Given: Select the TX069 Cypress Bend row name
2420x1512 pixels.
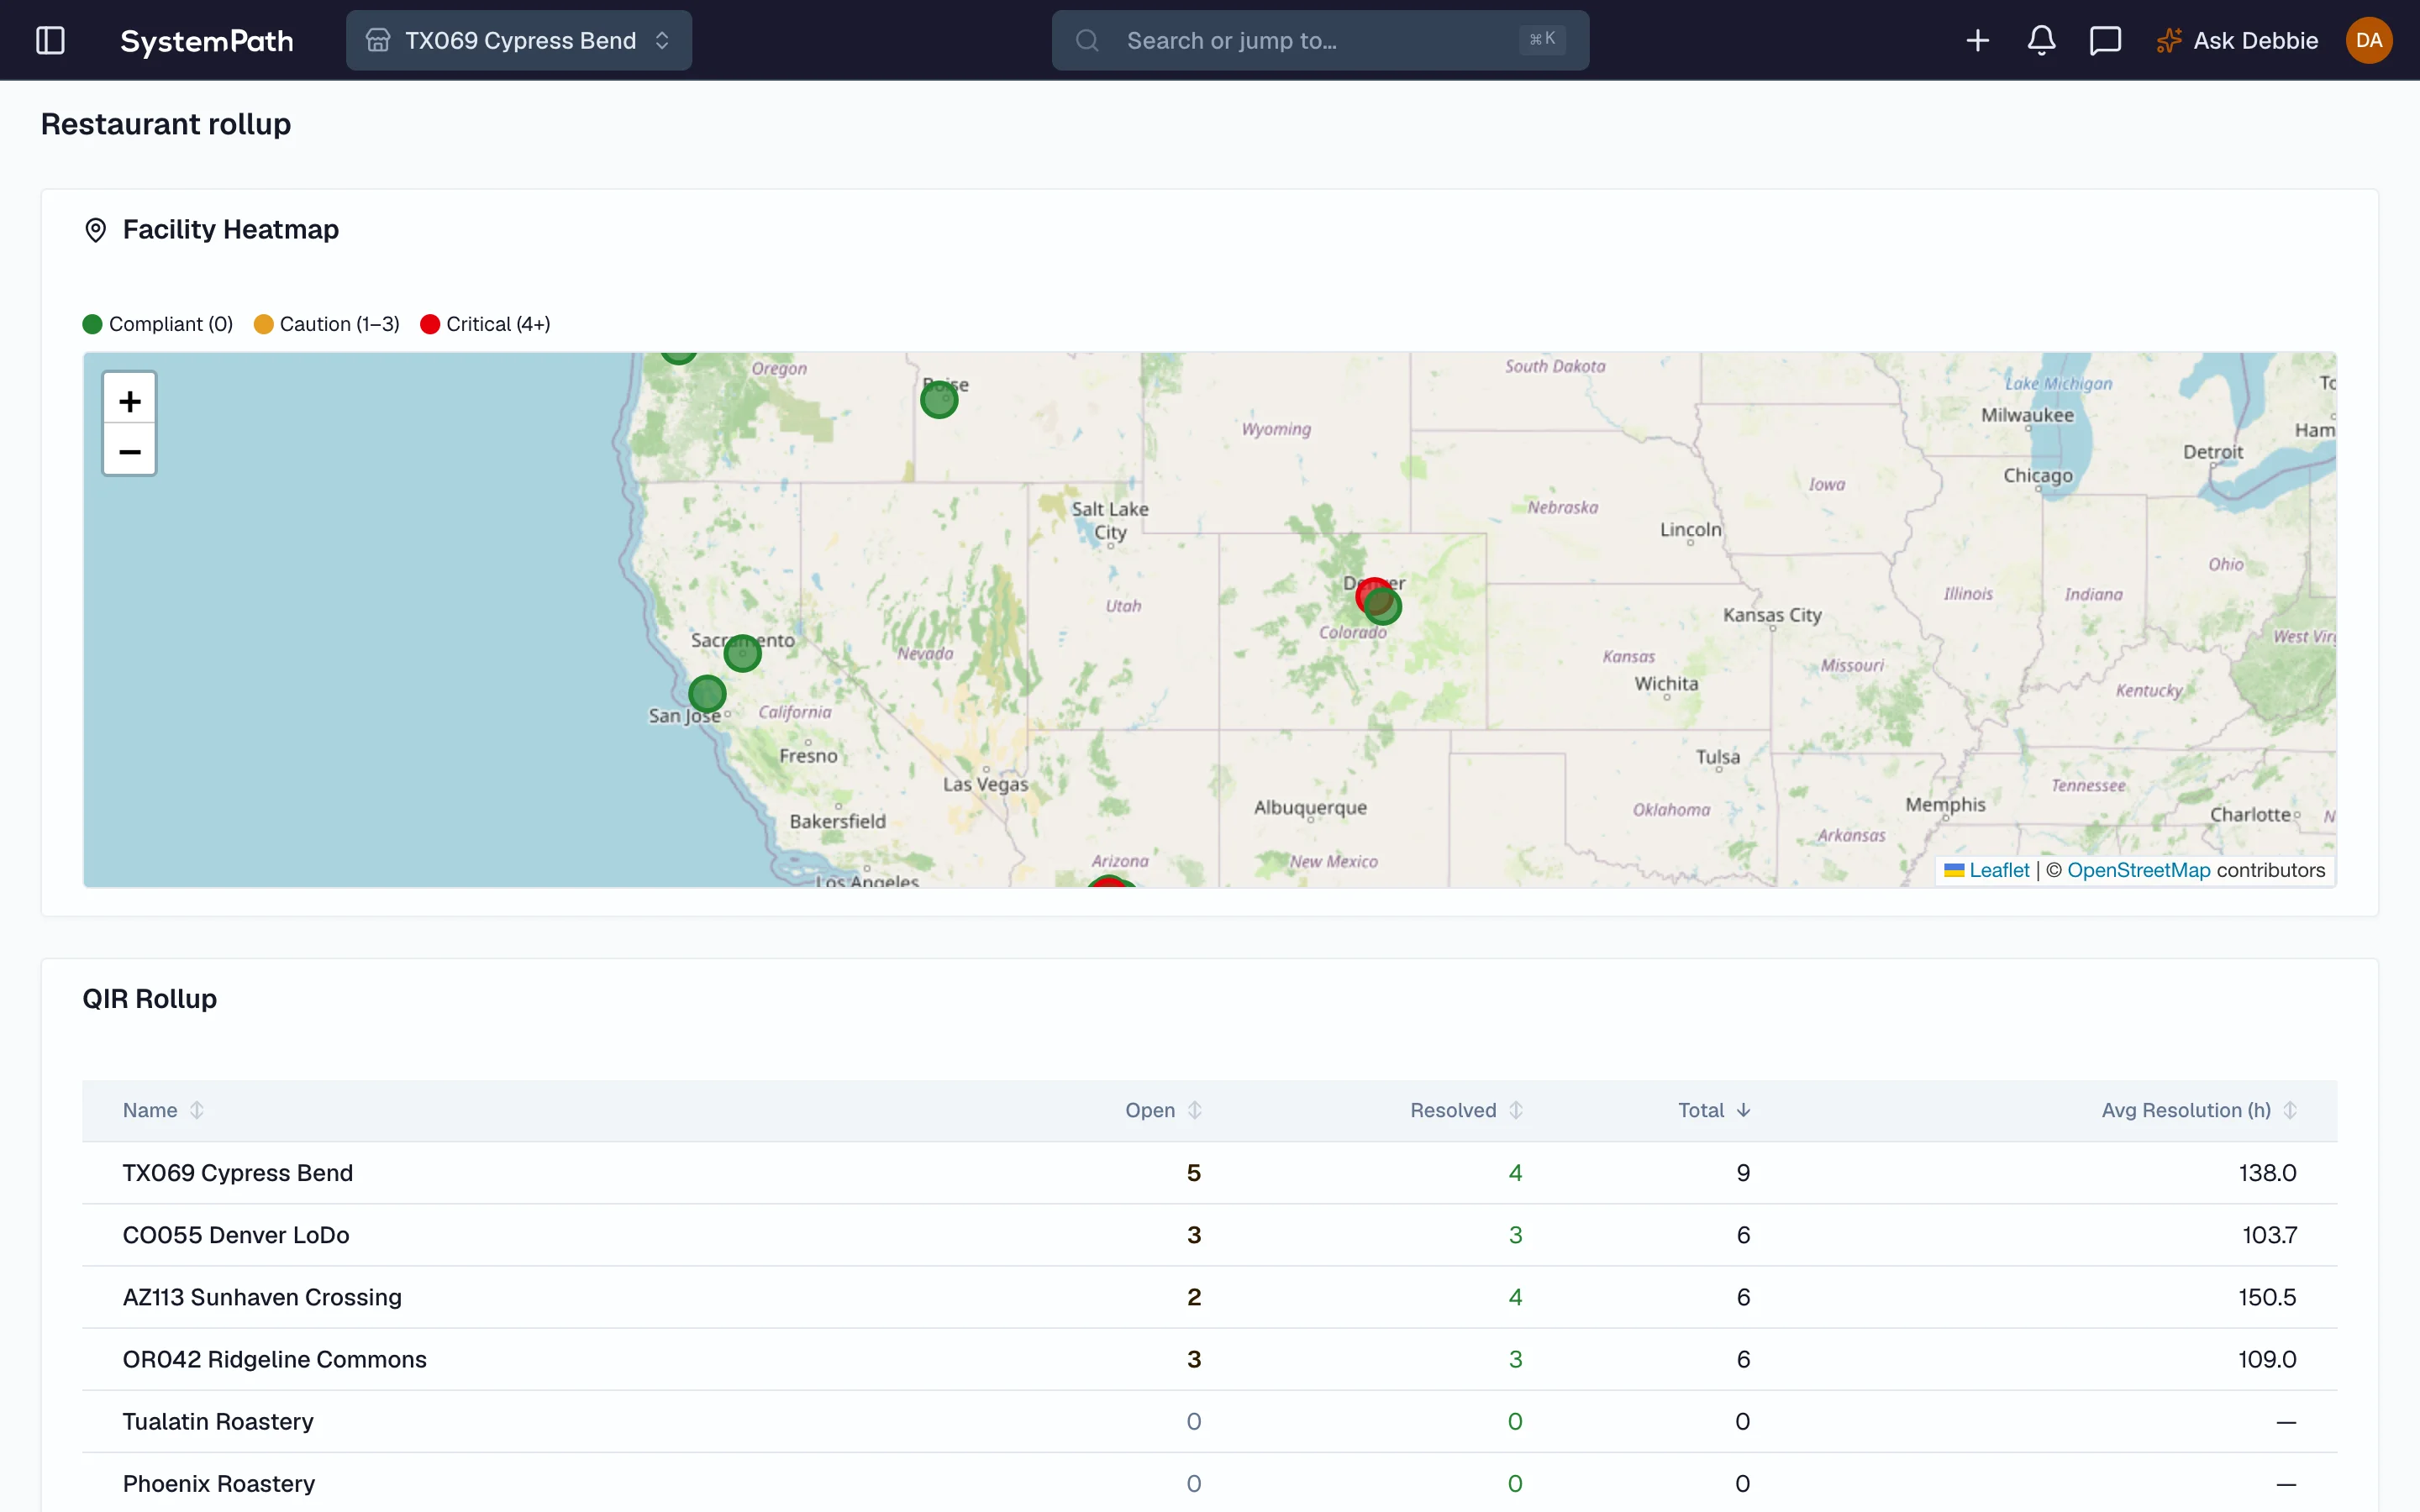Looking at the screenshot, I should 238,1172.
